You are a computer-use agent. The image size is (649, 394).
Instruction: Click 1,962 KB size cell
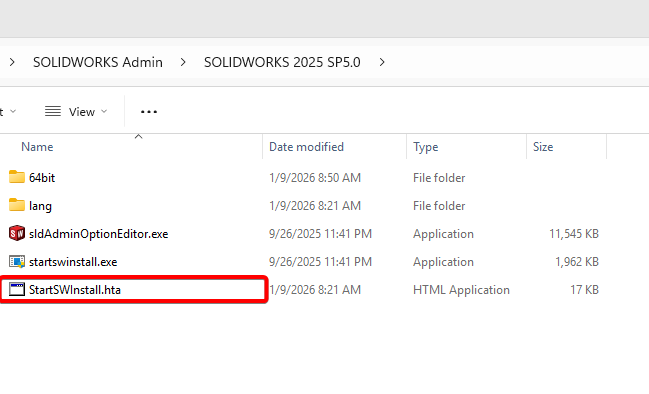coord(577,262)
